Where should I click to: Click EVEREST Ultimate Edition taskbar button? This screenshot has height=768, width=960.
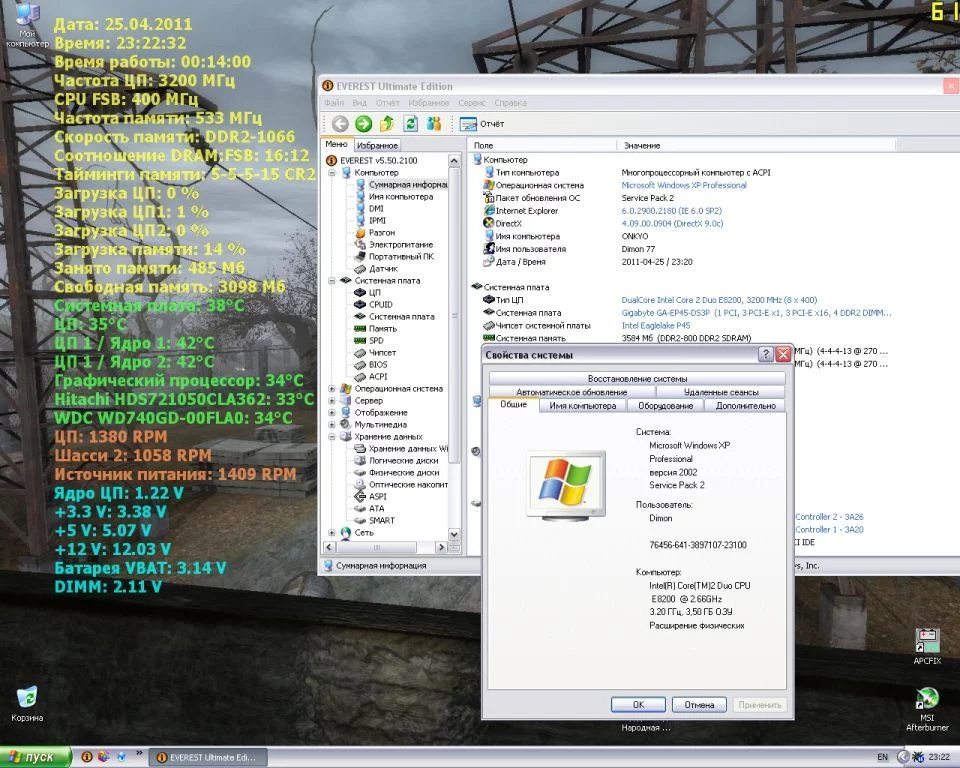(209, 758)
